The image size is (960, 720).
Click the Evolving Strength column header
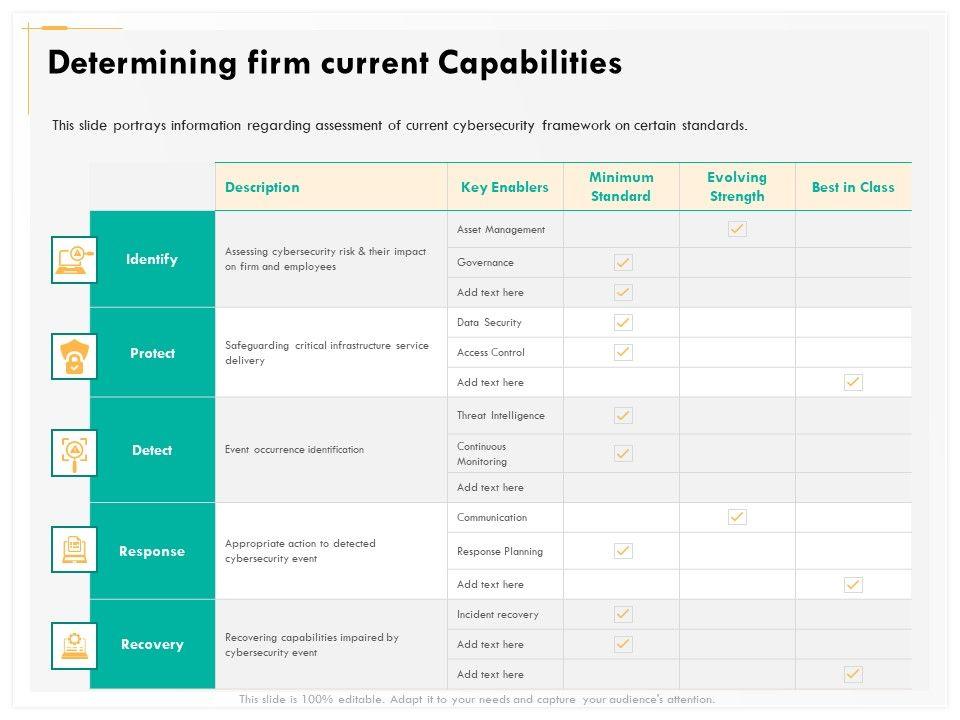pos(737,187)
